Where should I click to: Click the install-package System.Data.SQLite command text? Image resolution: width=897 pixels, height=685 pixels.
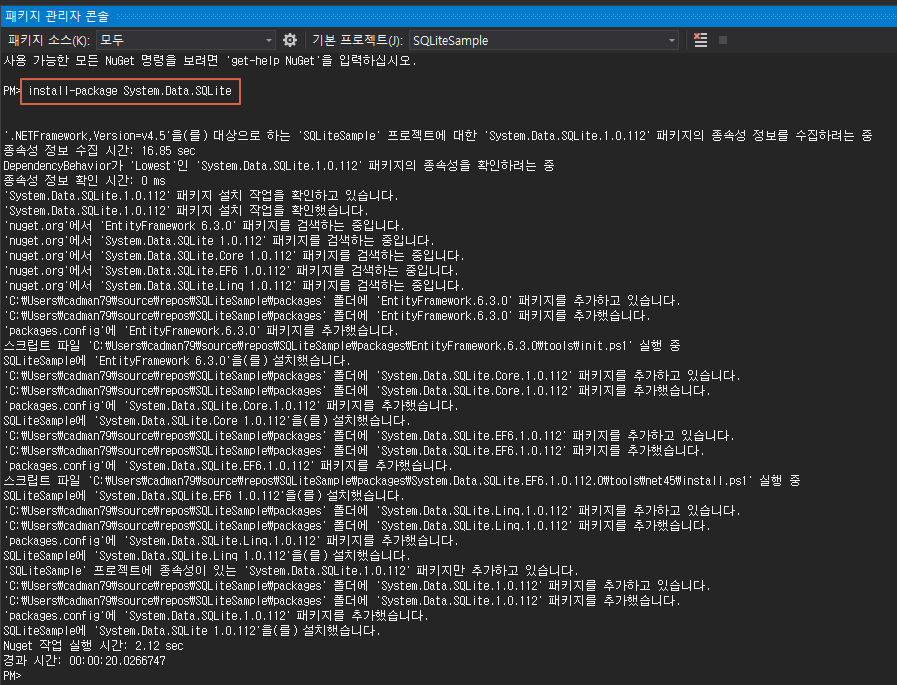coord(130,91)
